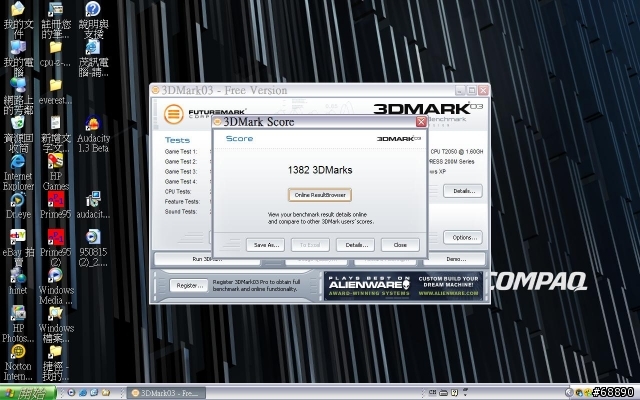The image size is (640, 400).
Task: Click the Game Test 1 label
Action: pos(181,151)
